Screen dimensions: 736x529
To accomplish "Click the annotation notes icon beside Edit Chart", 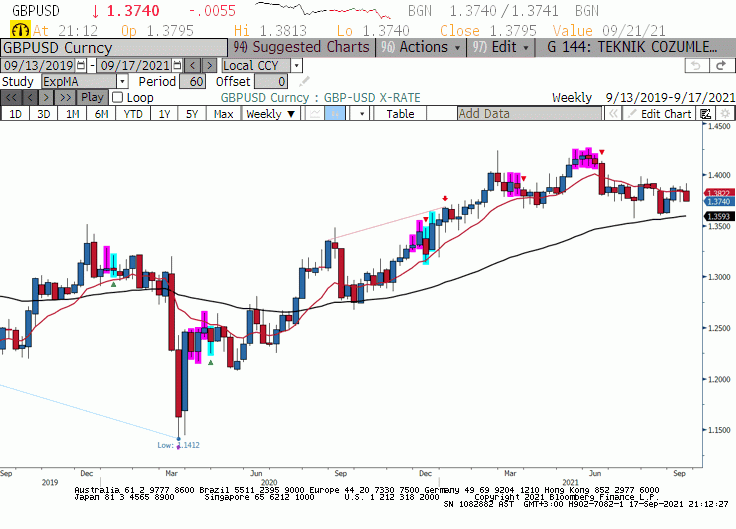I will pyautogui.click(x=706, y=114).
